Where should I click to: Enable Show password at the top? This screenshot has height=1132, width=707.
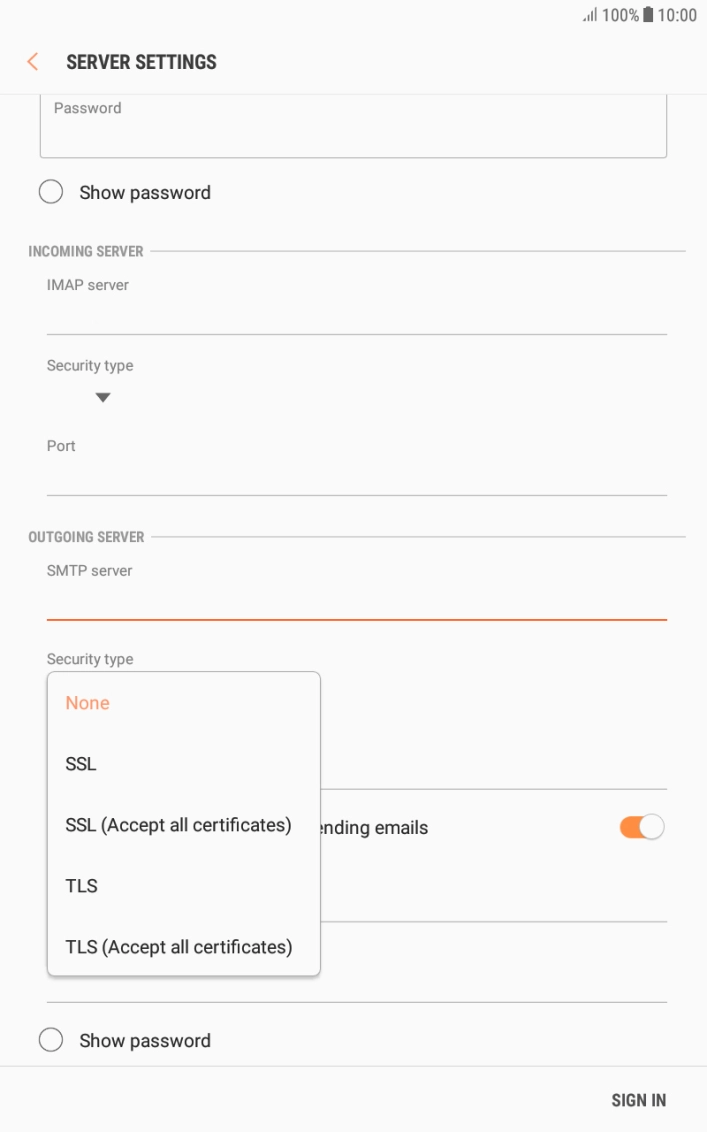(51, 191)
